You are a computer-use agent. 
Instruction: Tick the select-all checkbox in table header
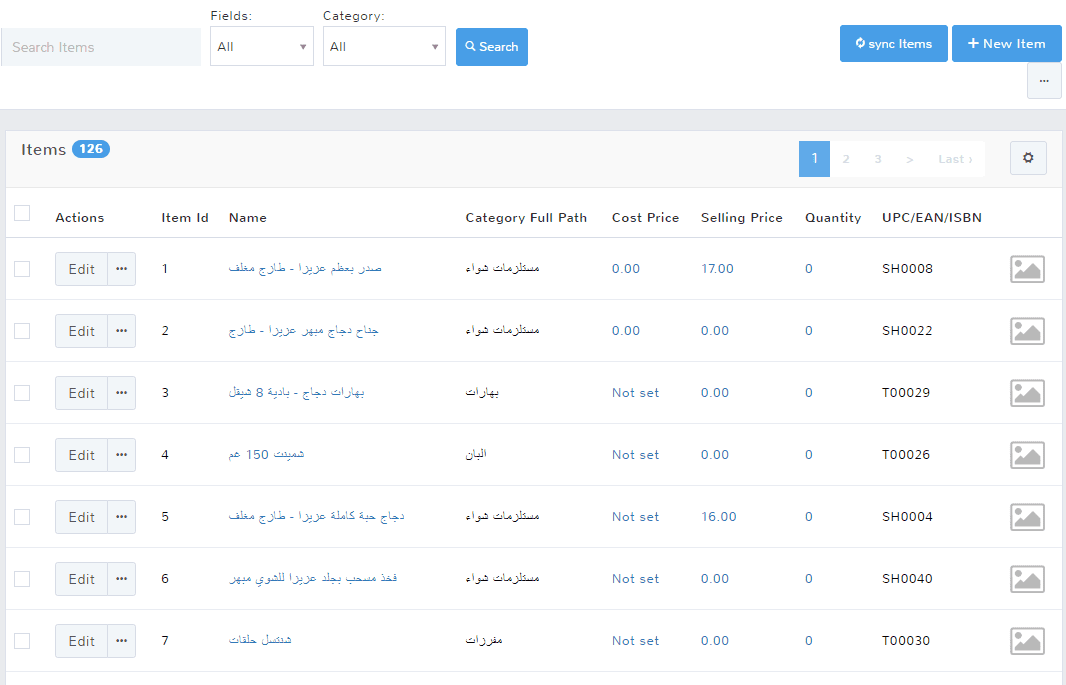[22, 213]
